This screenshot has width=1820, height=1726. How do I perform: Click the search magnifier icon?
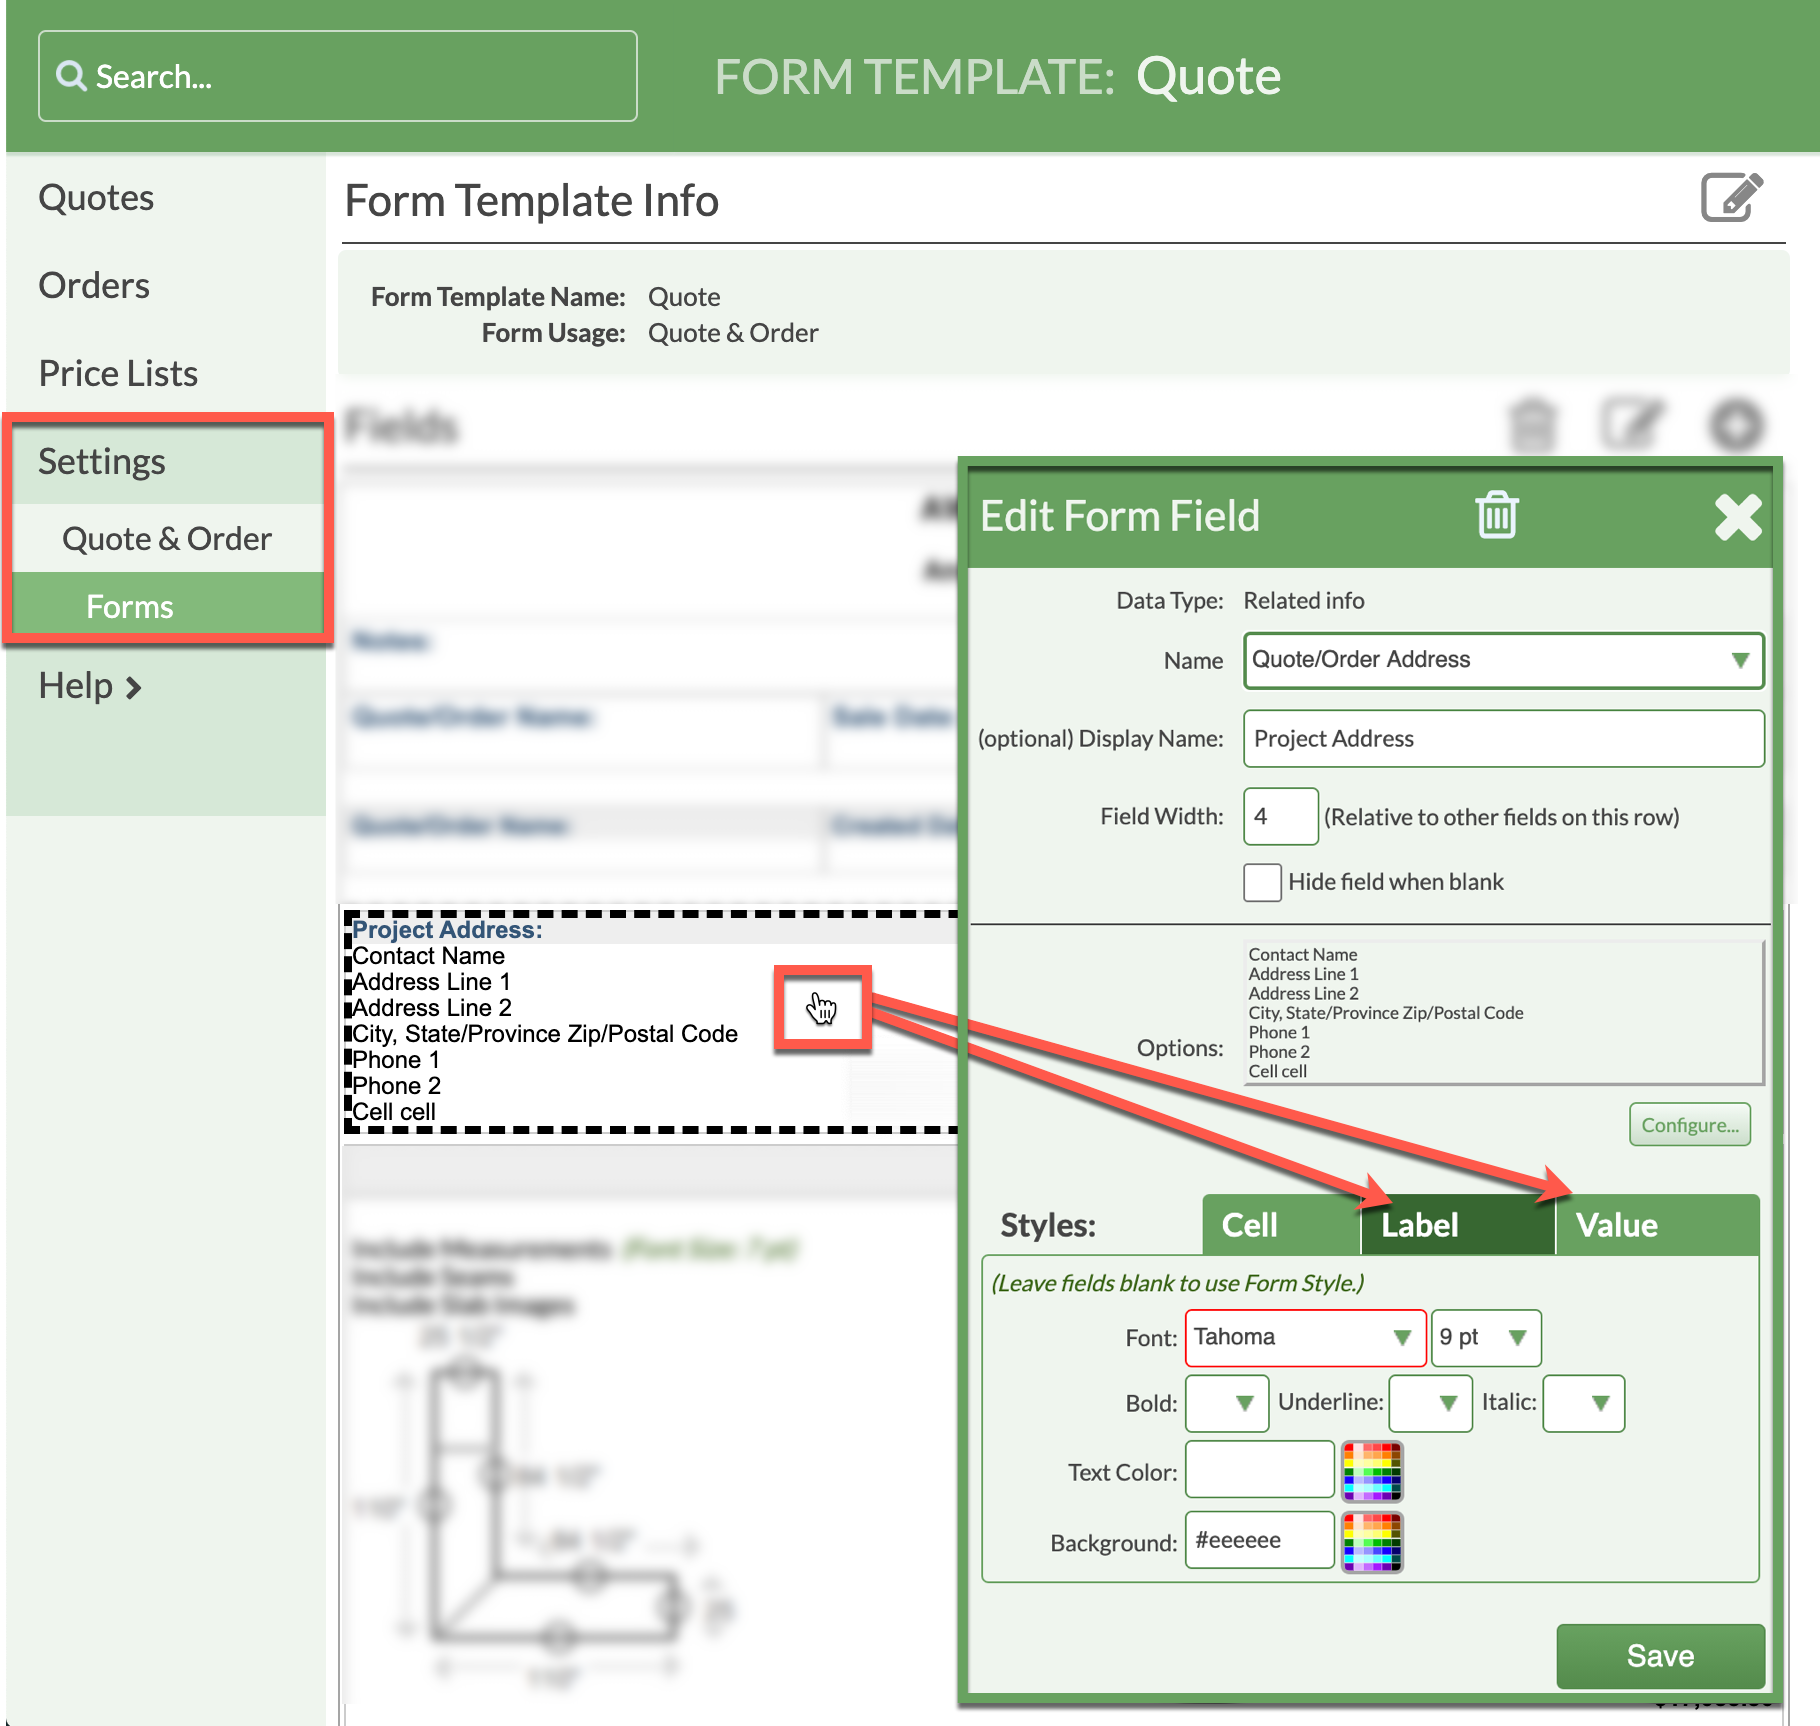point(71,76)
